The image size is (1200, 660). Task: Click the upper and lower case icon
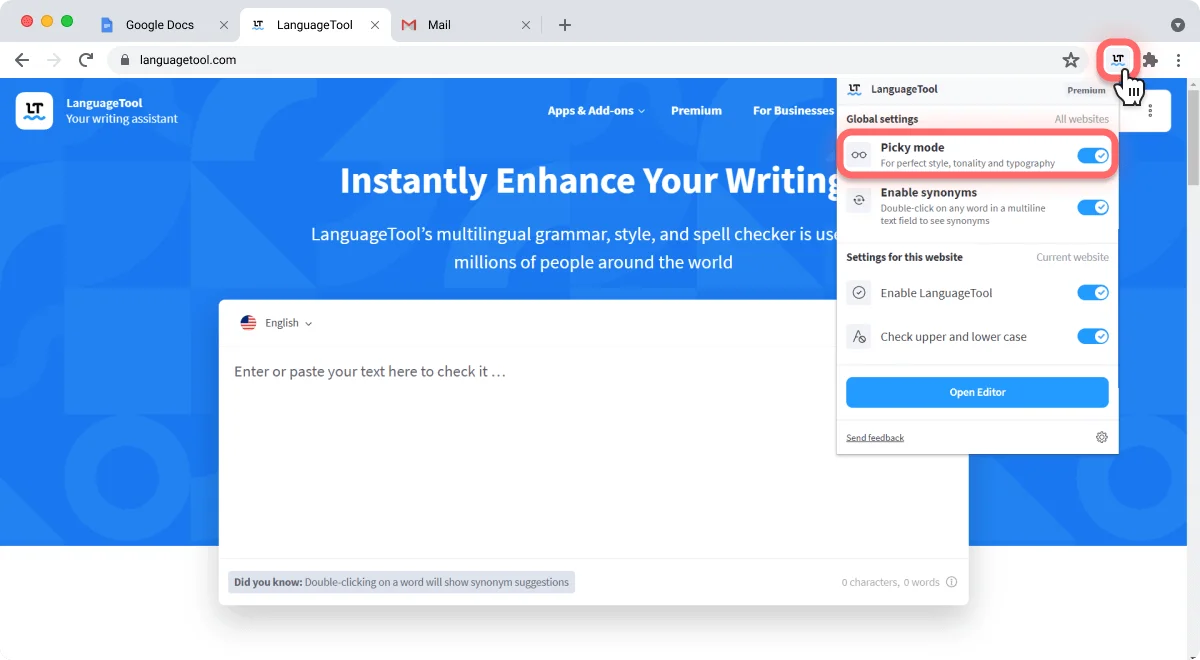pos(858,337)
